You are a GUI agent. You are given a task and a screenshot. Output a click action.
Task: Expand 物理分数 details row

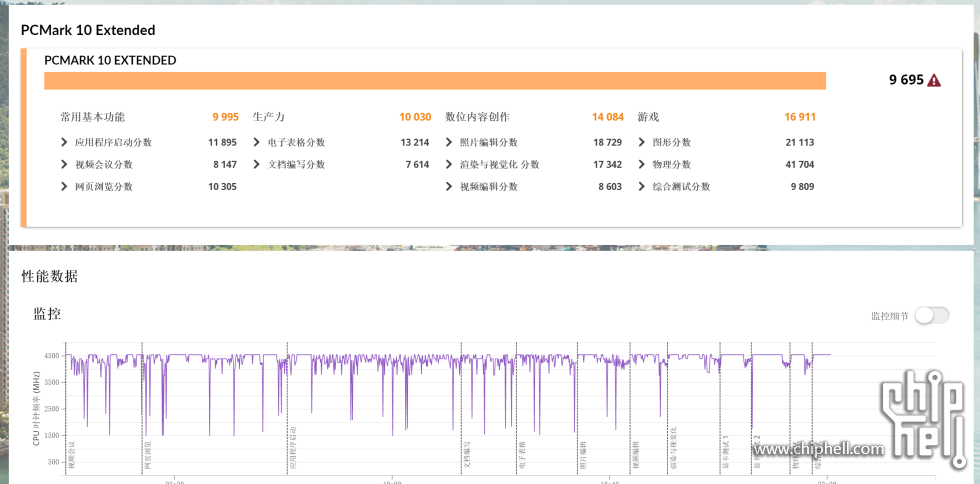point(642,165)
